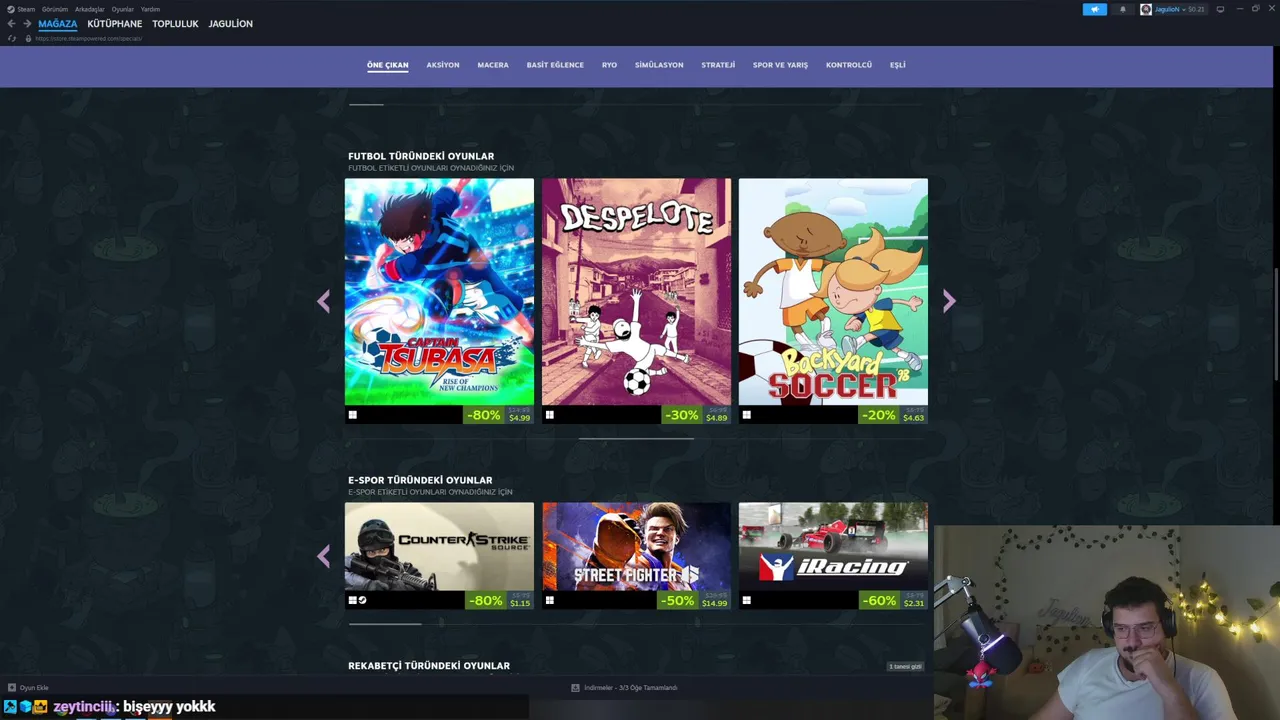Image resolution: width=1280 pixels, height=720 pixels.
Task: Switch to the MAĞAZA tab
Action: click(58, 24)
